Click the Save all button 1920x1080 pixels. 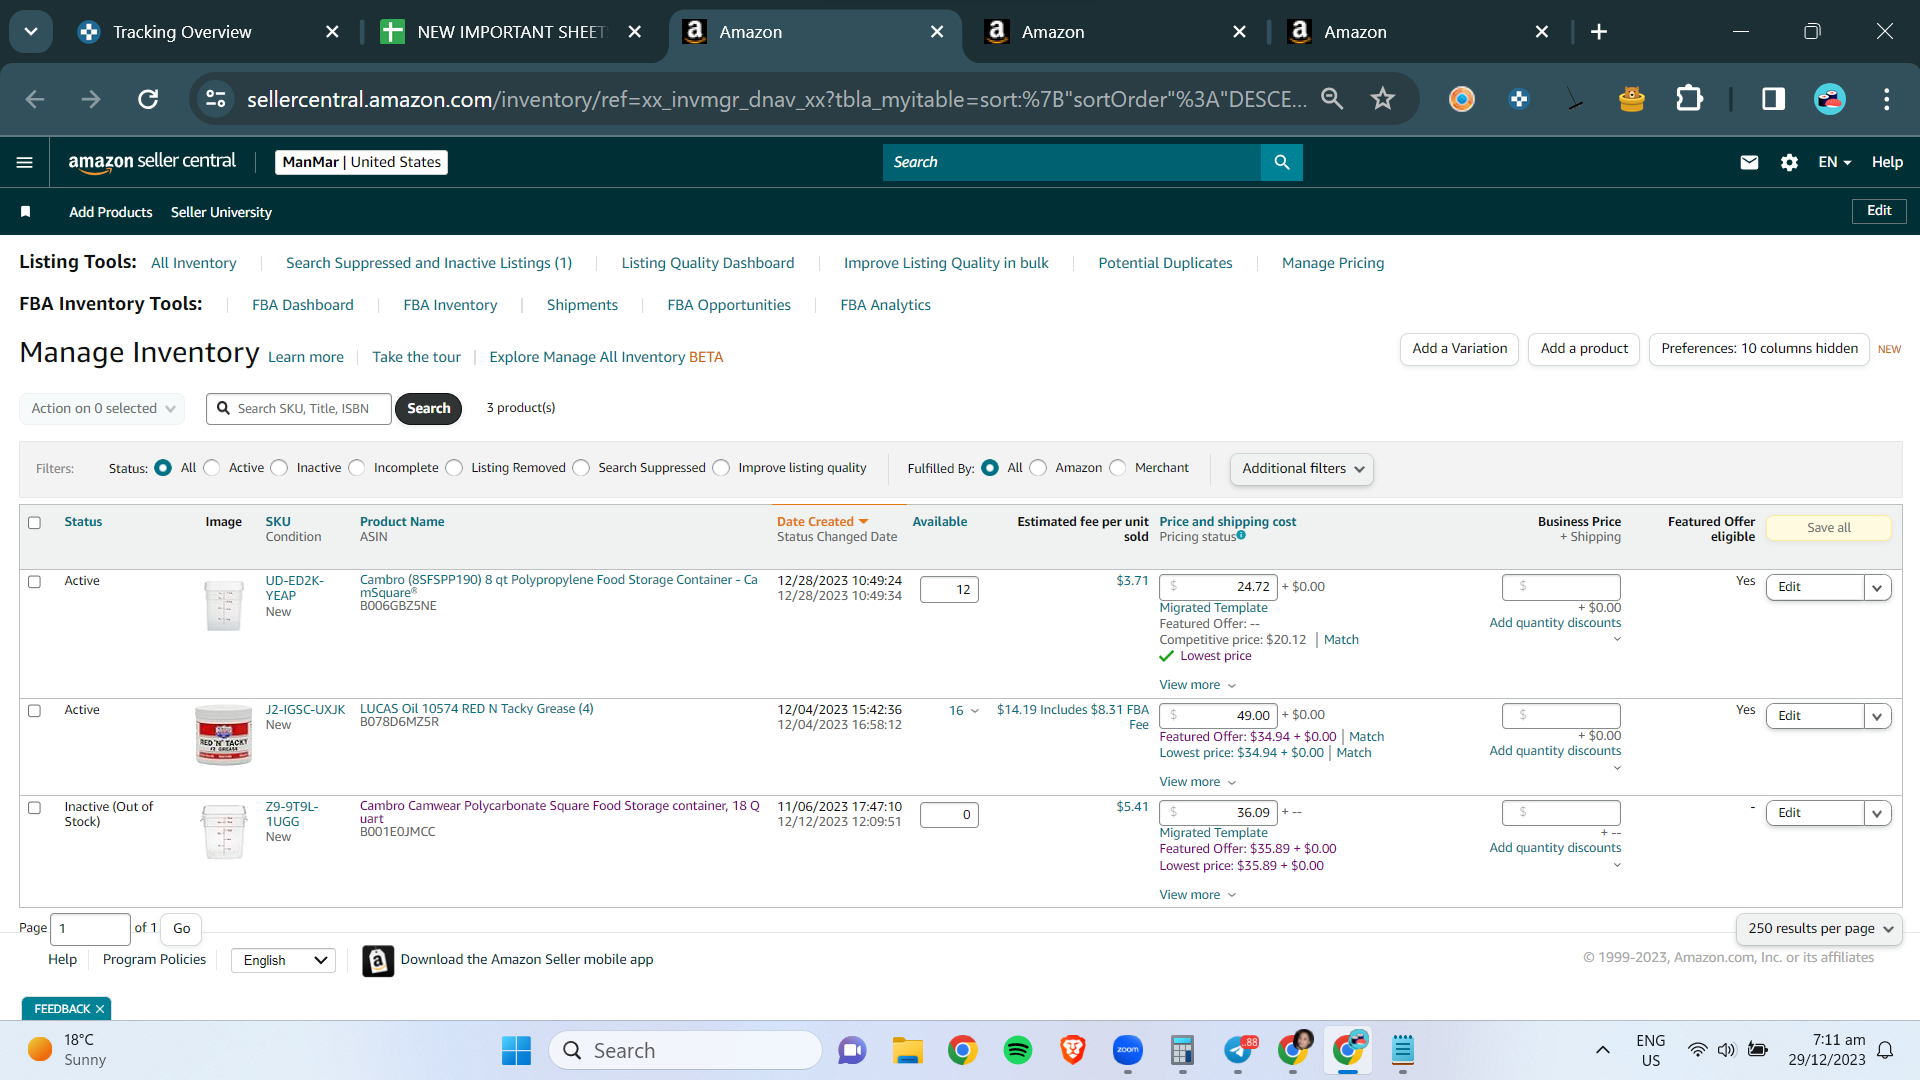[x=1829, y=528]
